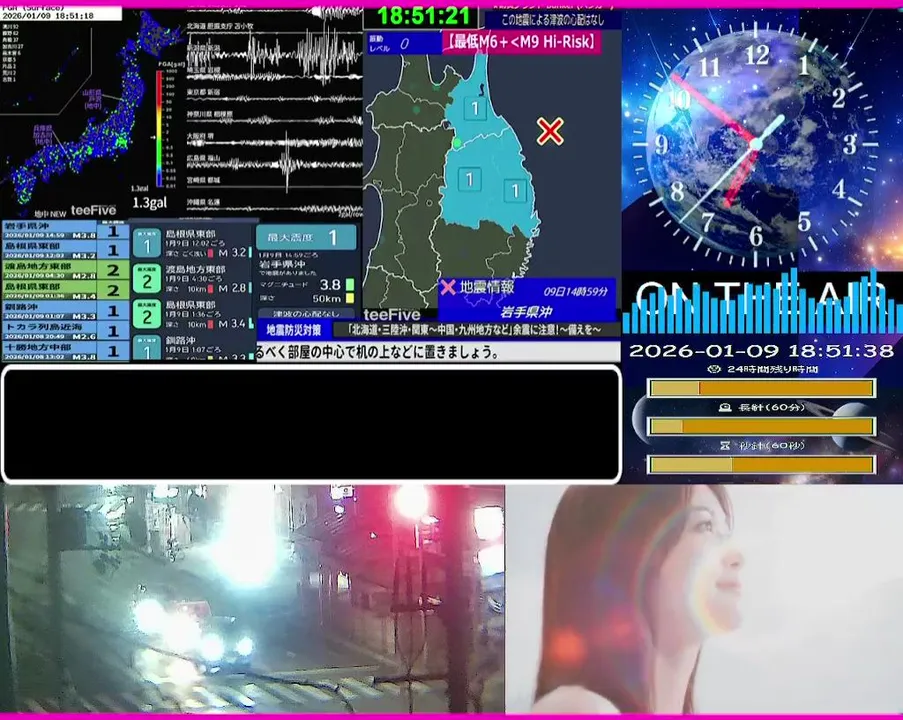Click the purple 兵庫県 label on the Japan map
This screenshot has height=720, width=903.
[43, 134]
